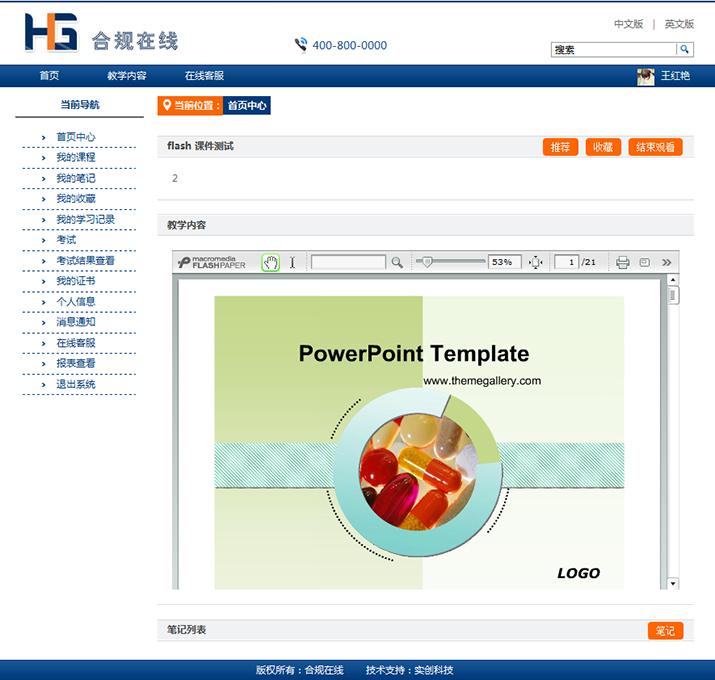Click the document scrollbar down arrow

pyautogui.click(x=673, y=583)
